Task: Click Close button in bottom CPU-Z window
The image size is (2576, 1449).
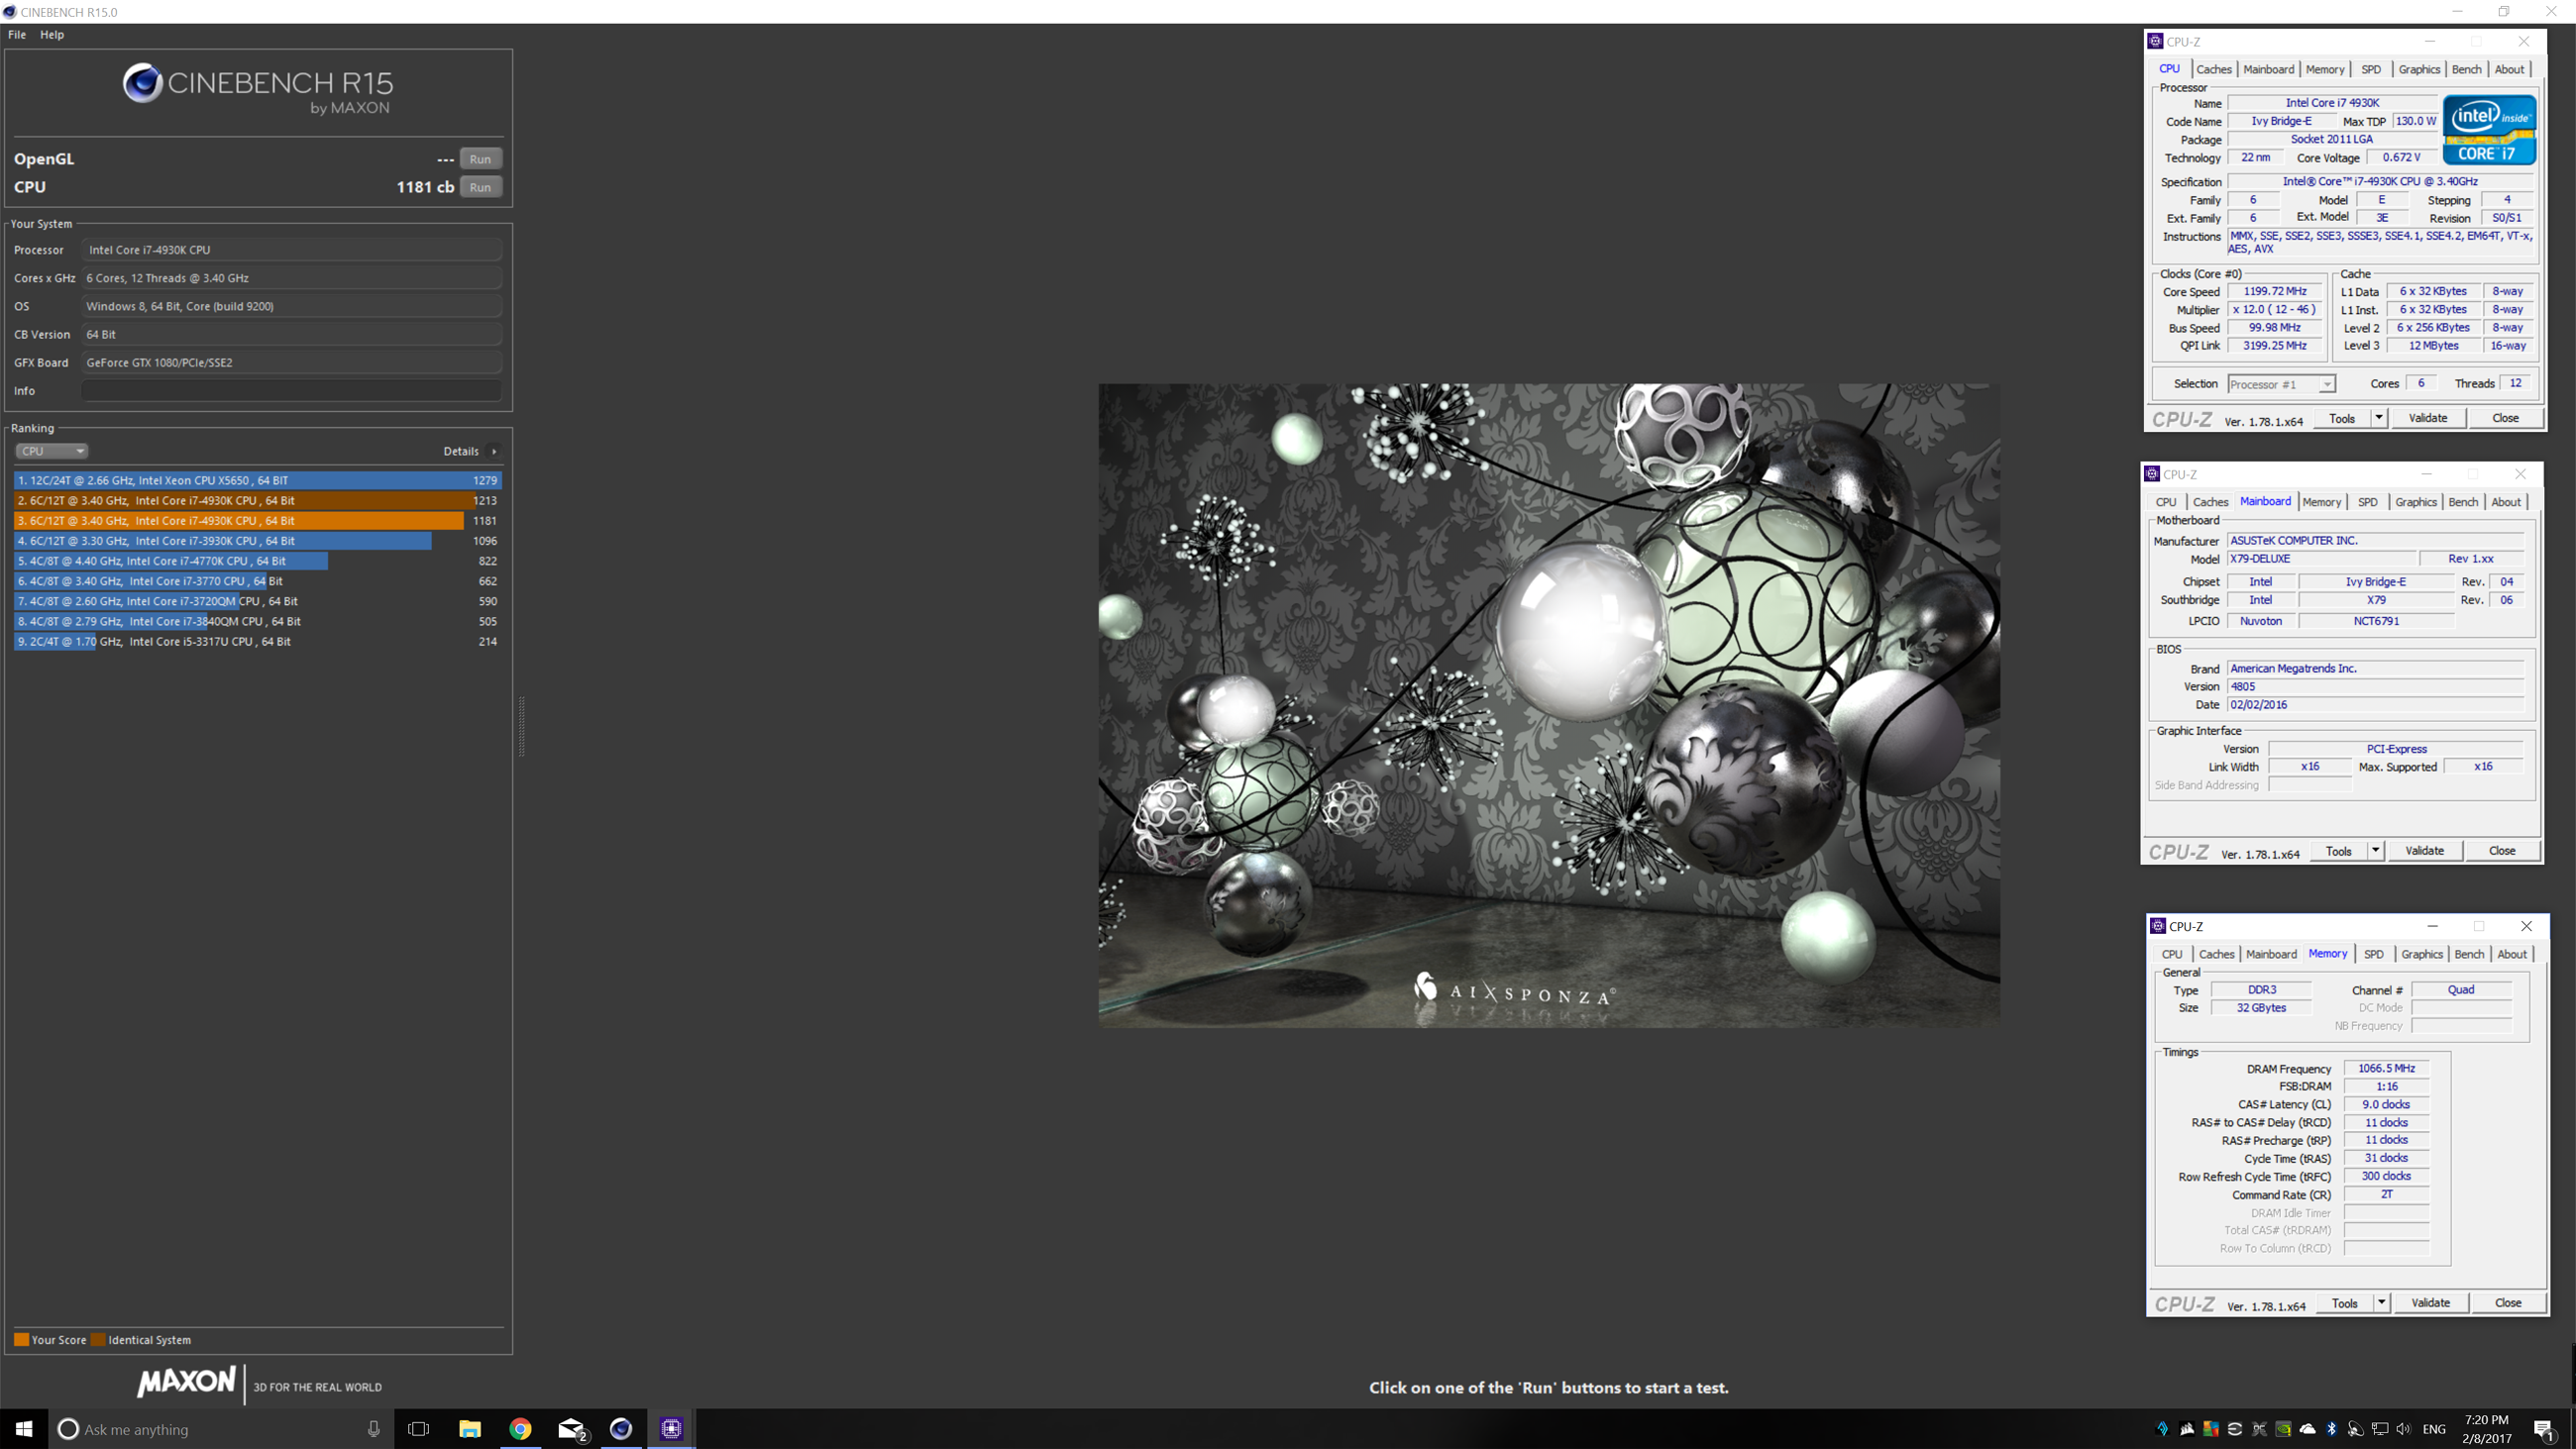Action: (2507, 1303)
